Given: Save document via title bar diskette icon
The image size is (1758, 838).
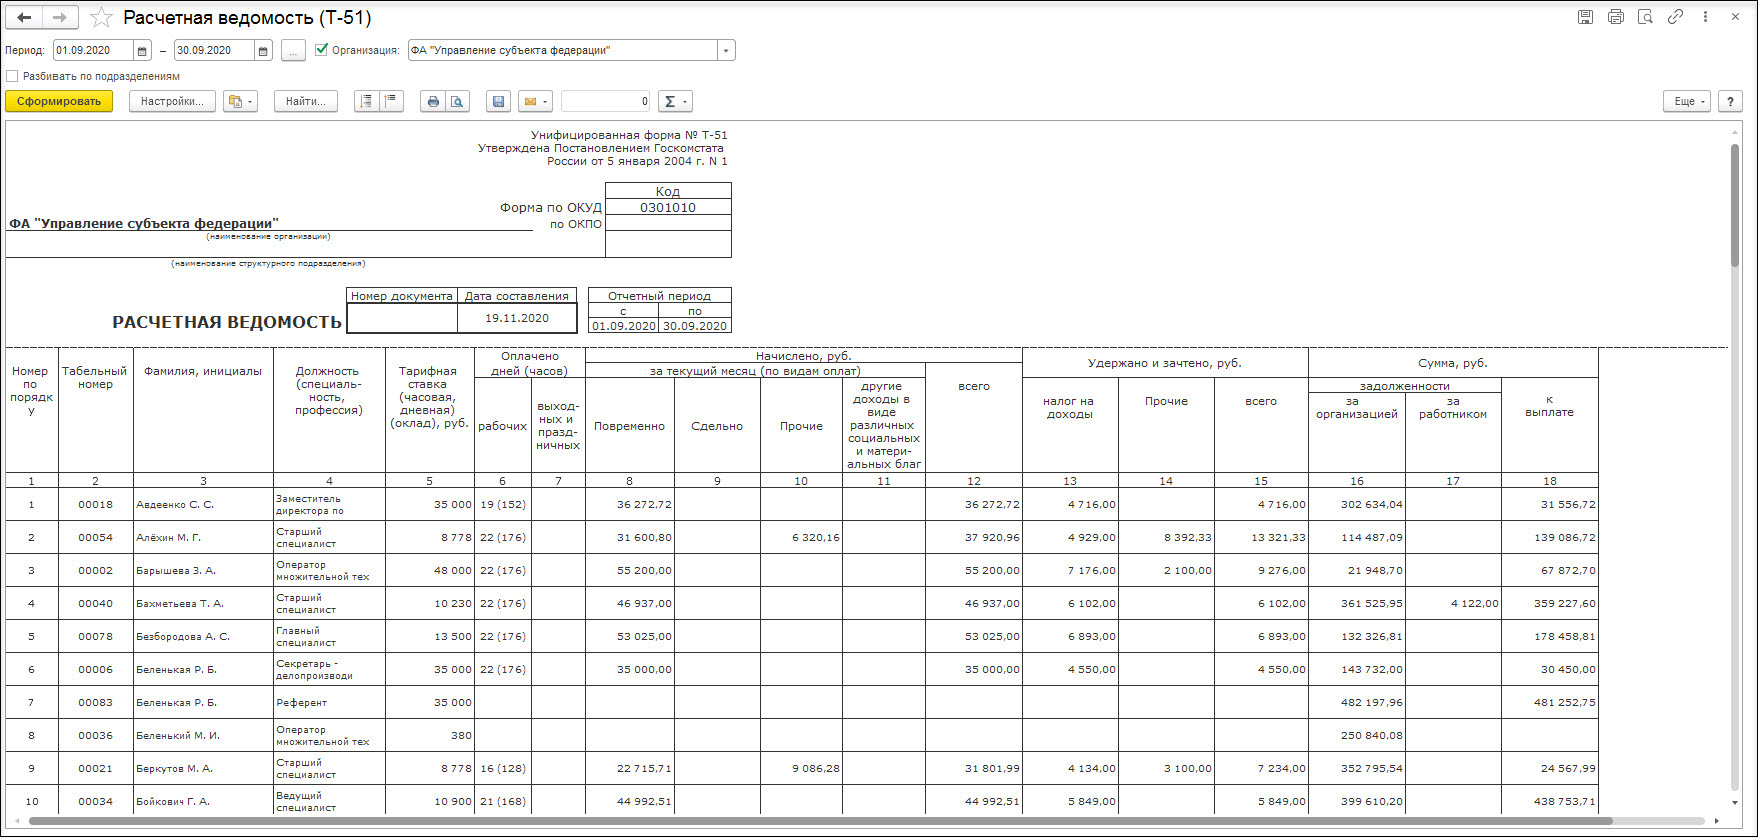Looking at the screenshot, I should [1585, 17].
